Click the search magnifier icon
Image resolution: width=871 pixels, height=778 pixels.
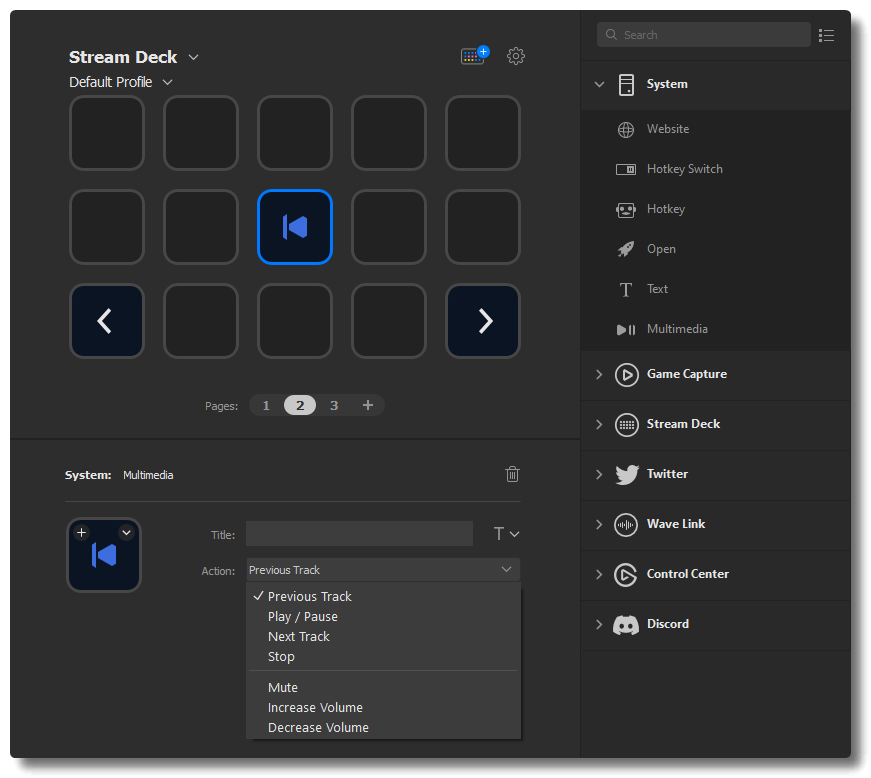(x=611, y=34)
